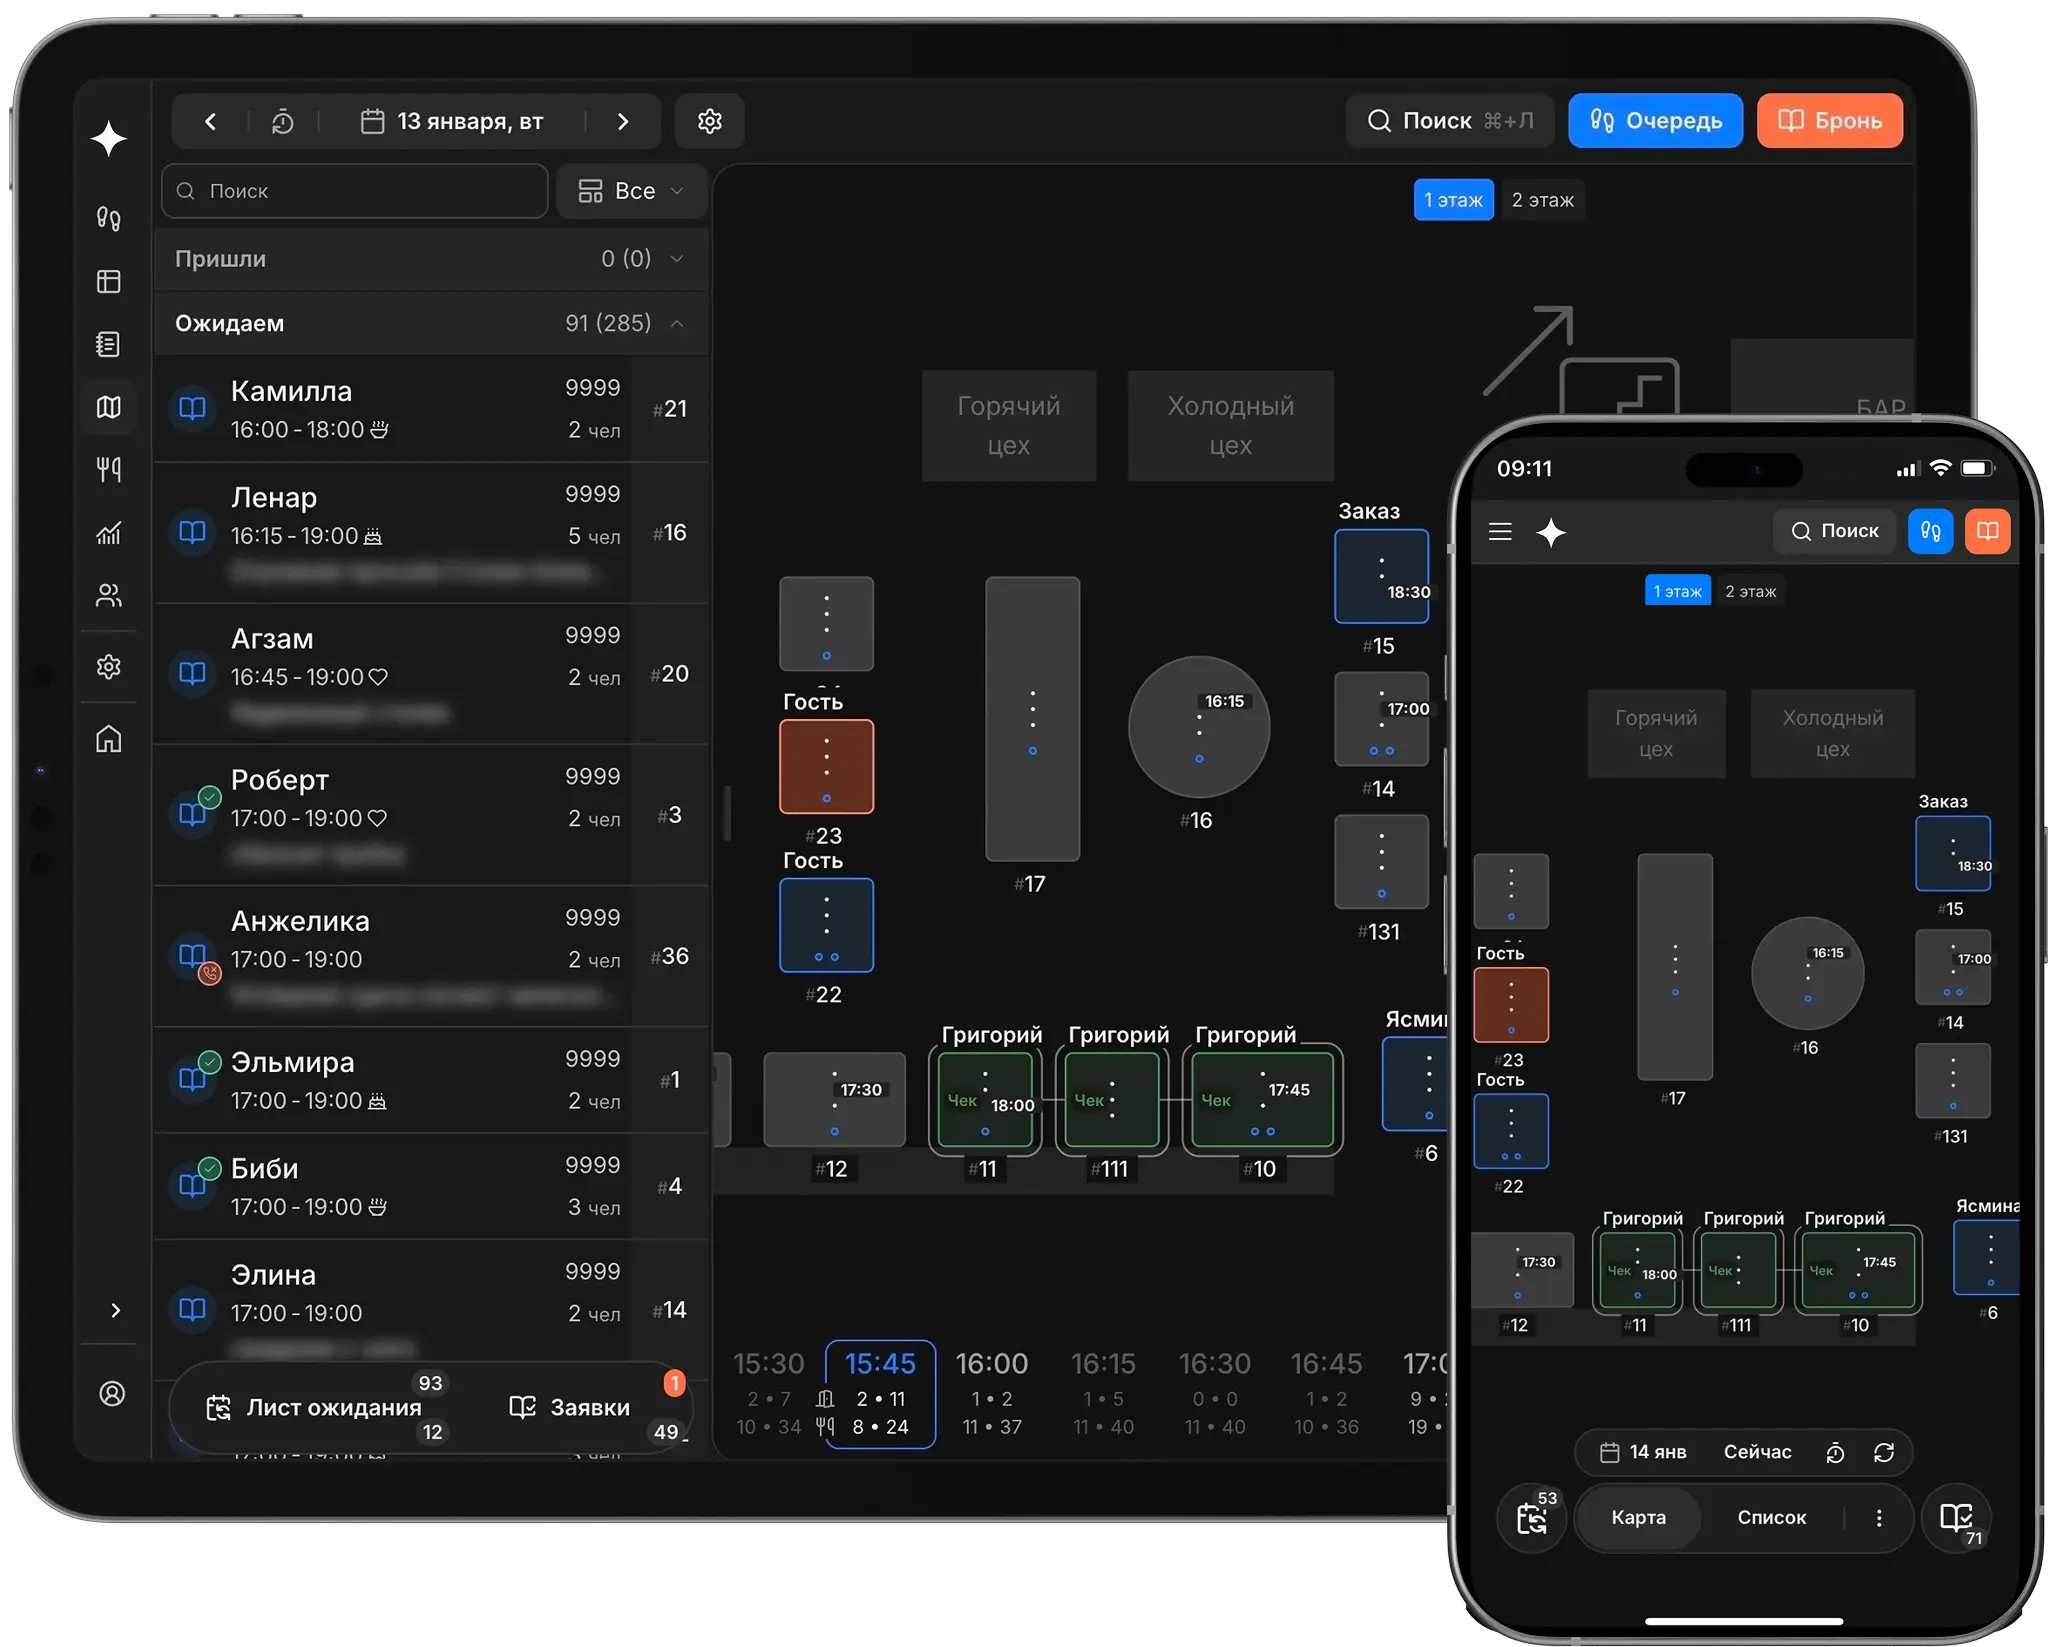Open the analytics chart sidebar icon

[x=108, y=533]
